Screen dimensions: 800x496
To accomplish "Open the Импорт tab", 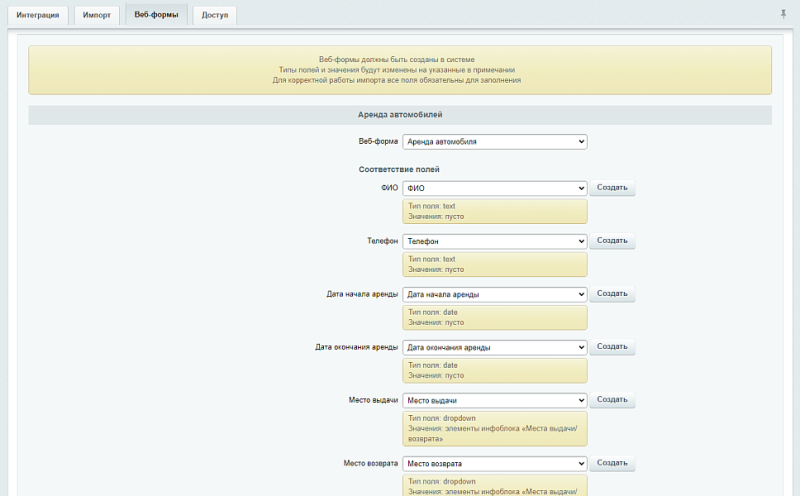I will pyautogui.click(x=96, y=15).
